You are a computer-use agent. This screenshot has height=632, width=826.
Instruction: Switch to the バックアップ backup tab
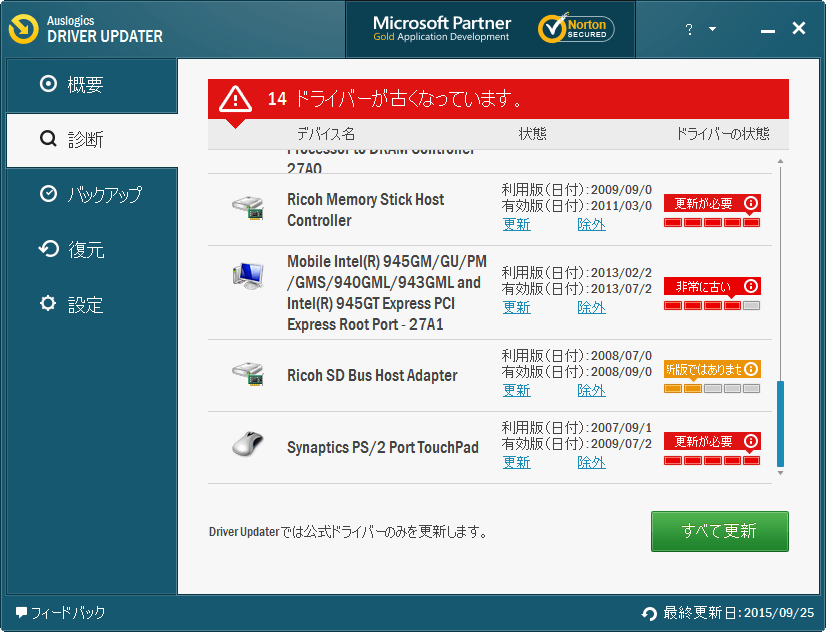92,194
